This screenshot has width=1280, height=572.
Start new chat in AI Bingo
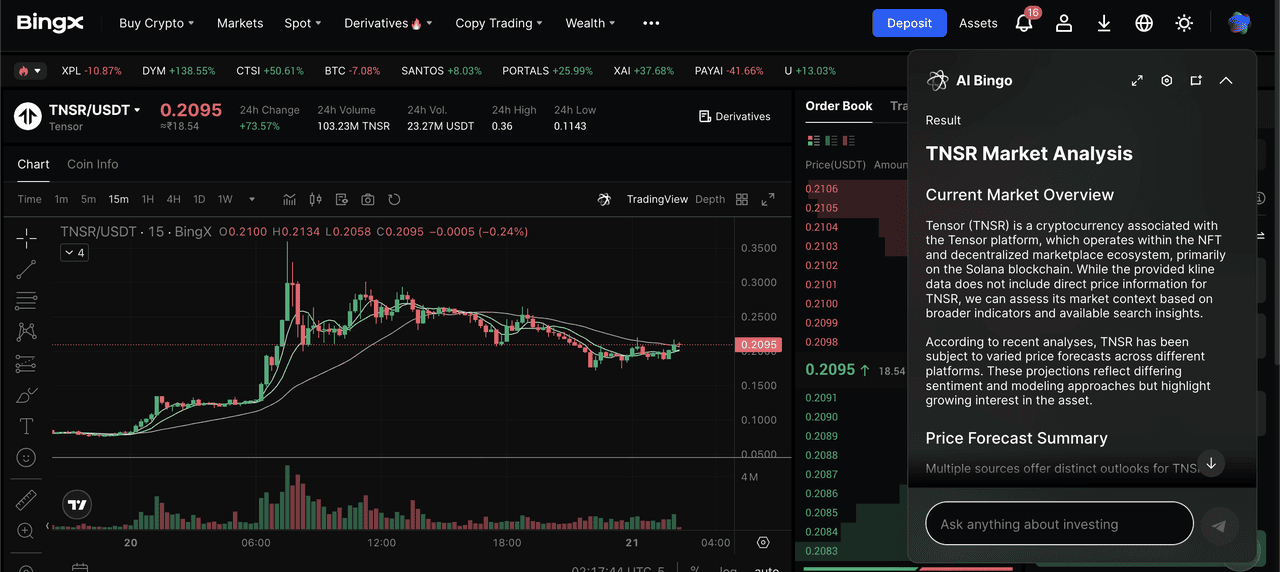coord(1196,81)
